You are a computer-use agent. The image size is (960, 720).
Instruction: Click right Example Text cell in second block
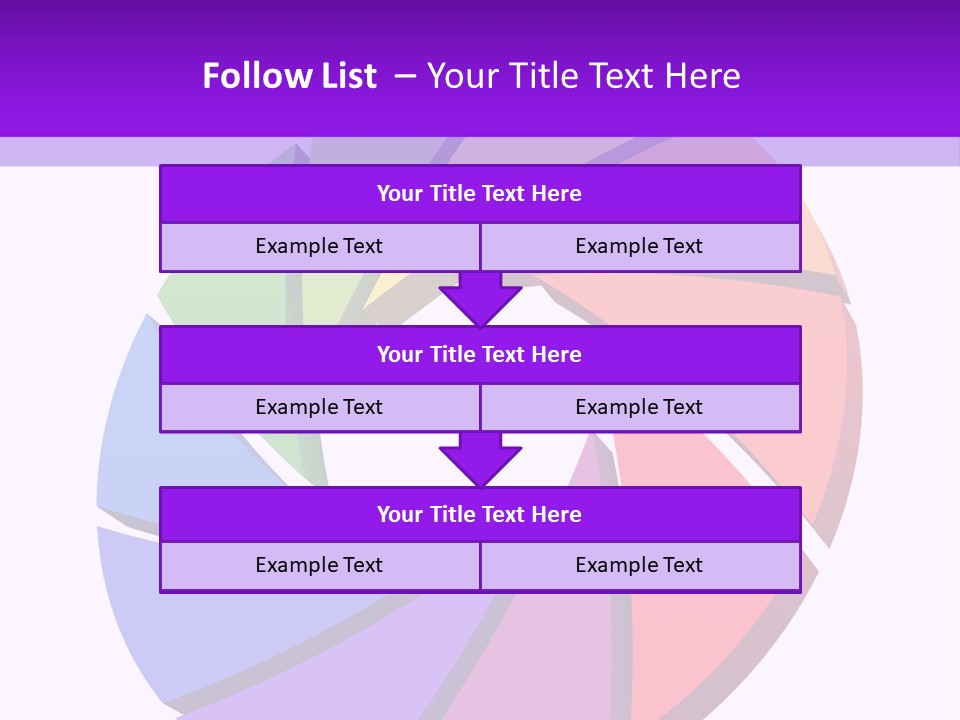tap(640, 407)
